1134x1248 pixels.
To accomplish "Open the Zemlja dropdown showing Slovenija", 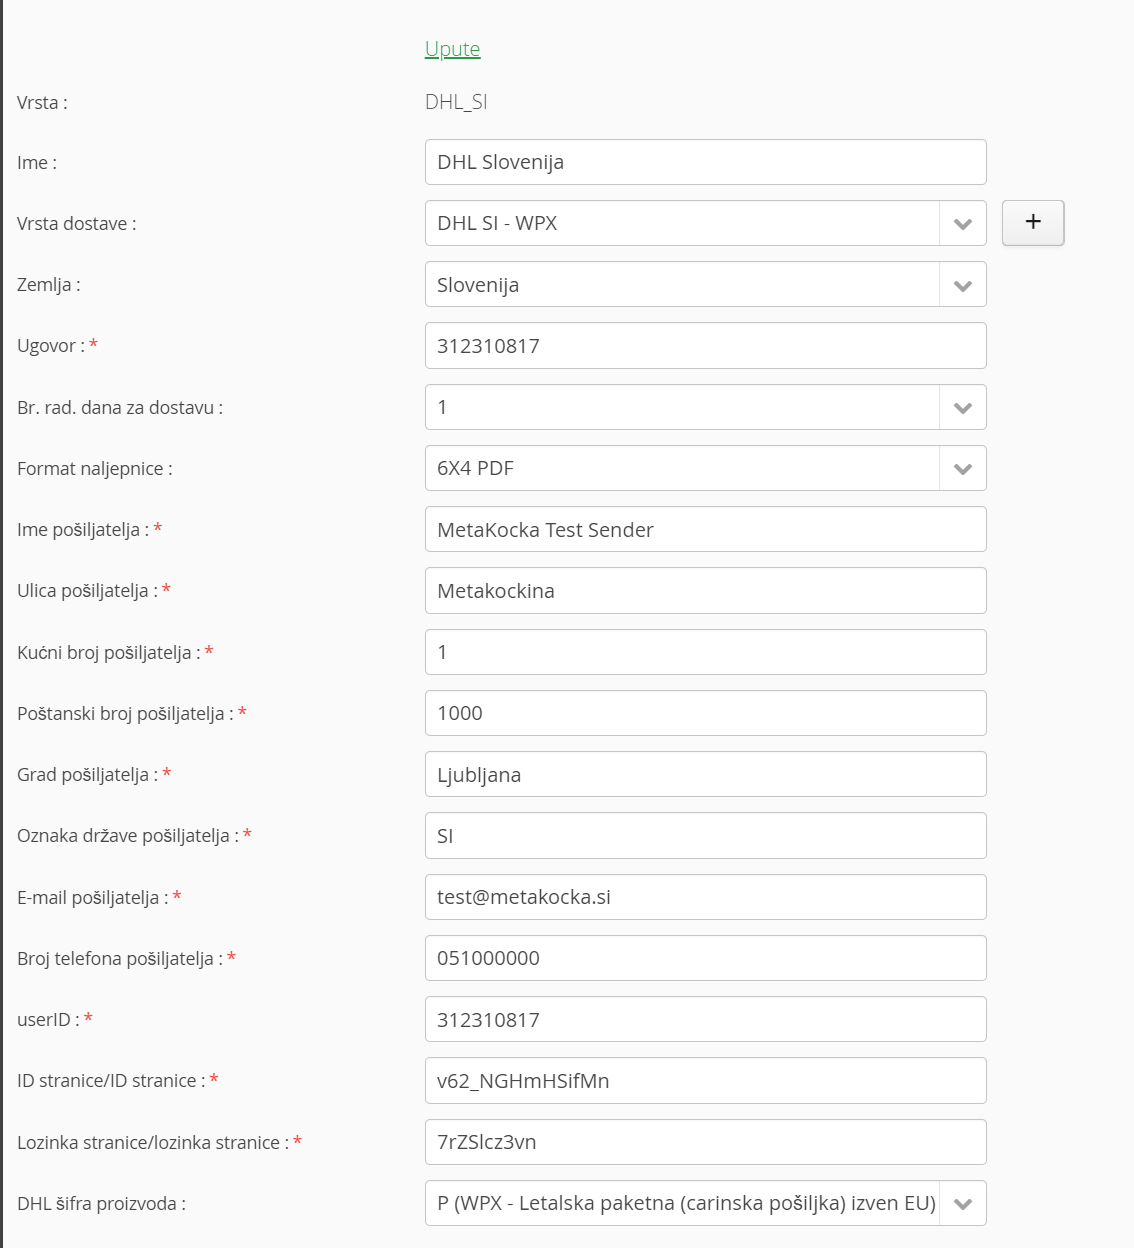I will (x=705, y=284).
